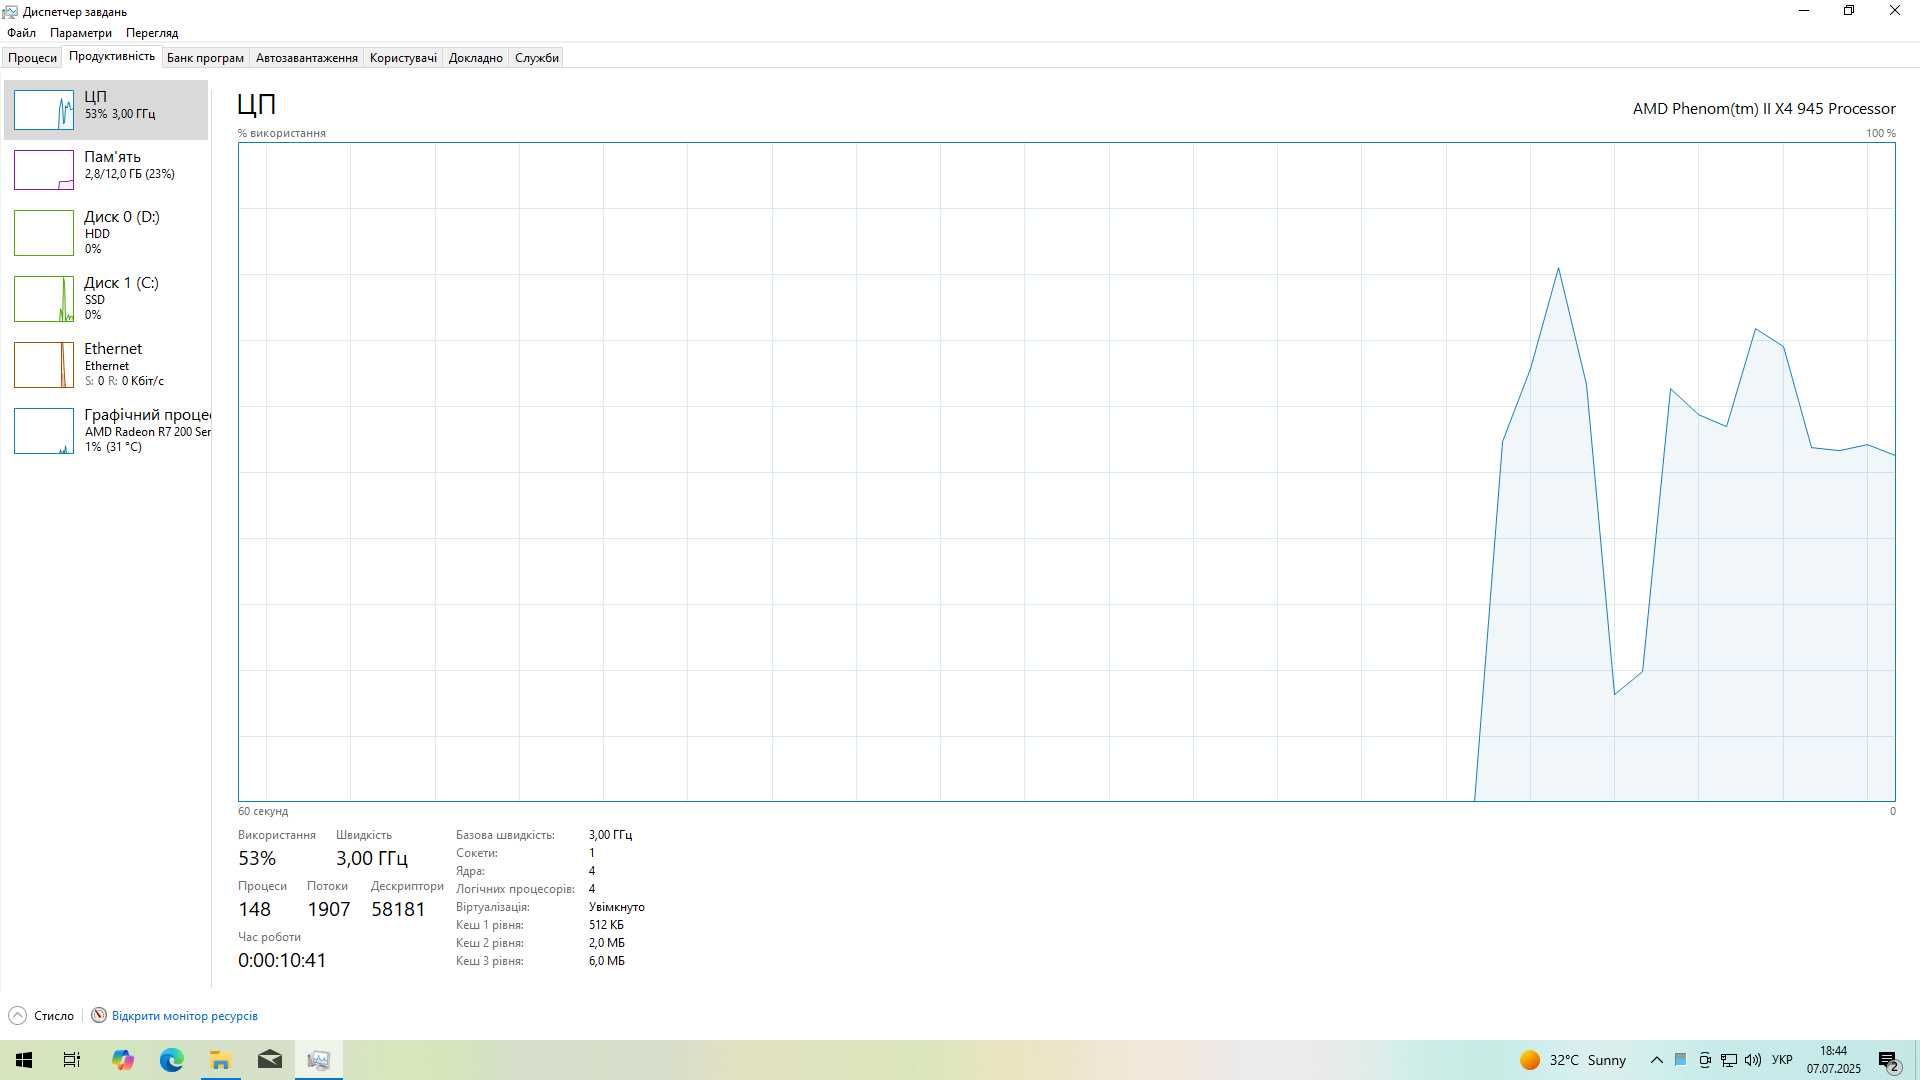This screenshot has height=1080, width=1920.
Task: Launch Copilot from the taskbar
Action: 123,1060
